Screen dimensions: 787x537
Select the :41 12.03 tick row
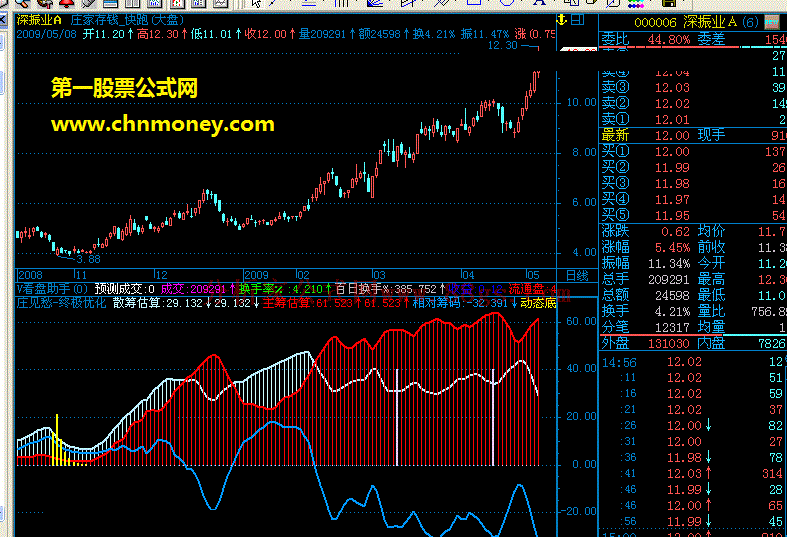pos(693,474)
